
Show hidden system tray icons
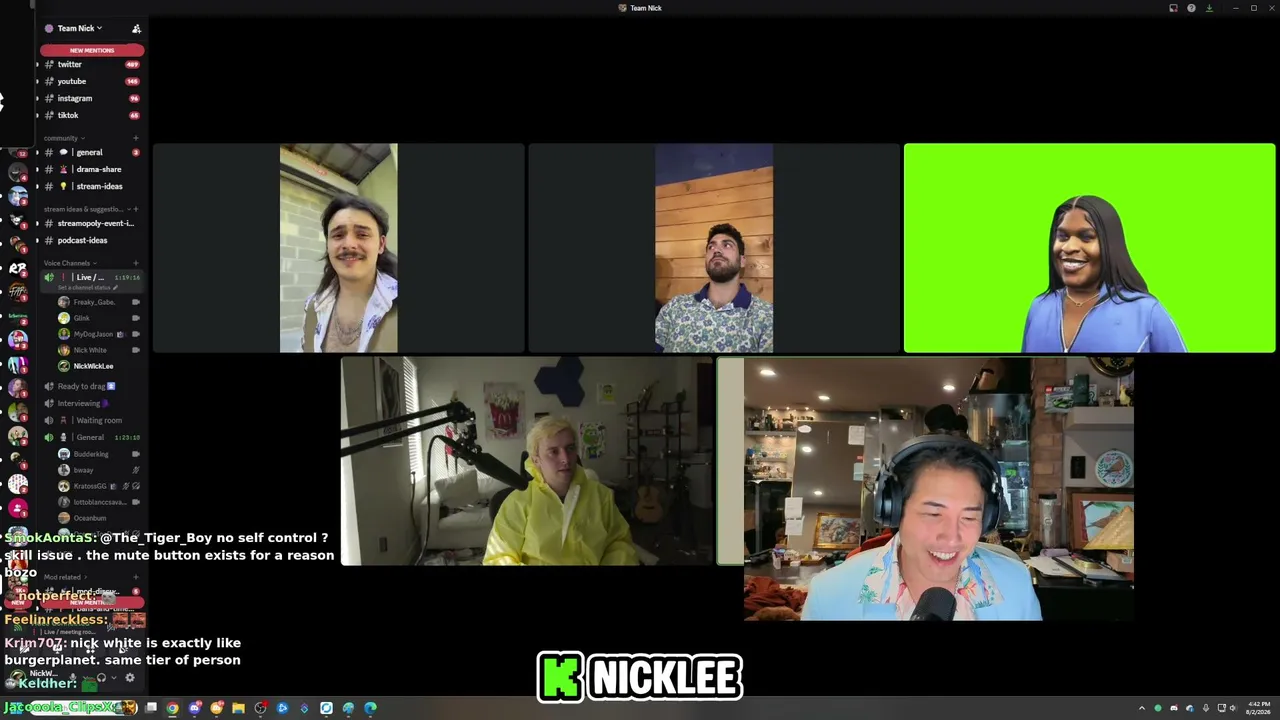(1142, 708)
